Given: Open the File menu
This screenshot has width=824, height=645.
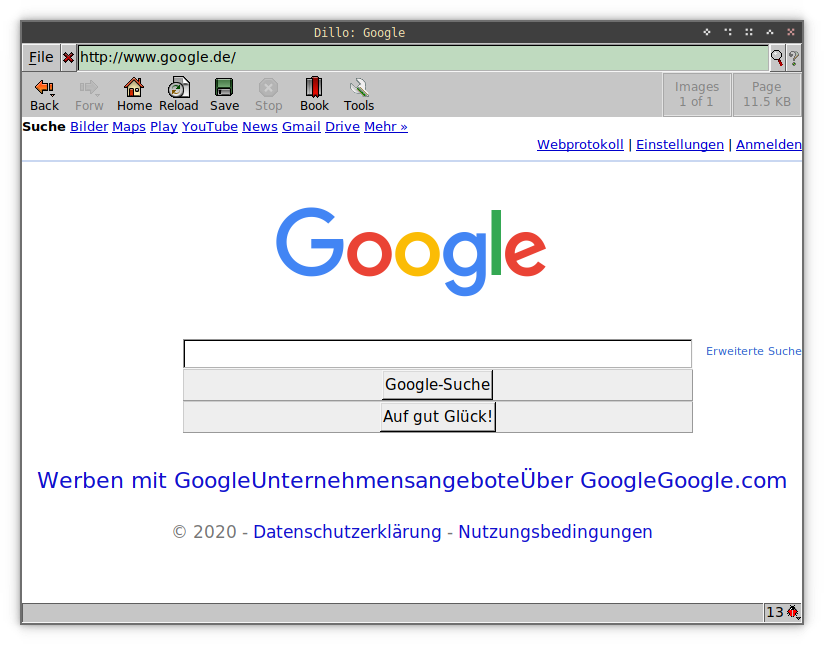Looking at the screenshot, I should (41, 57).
